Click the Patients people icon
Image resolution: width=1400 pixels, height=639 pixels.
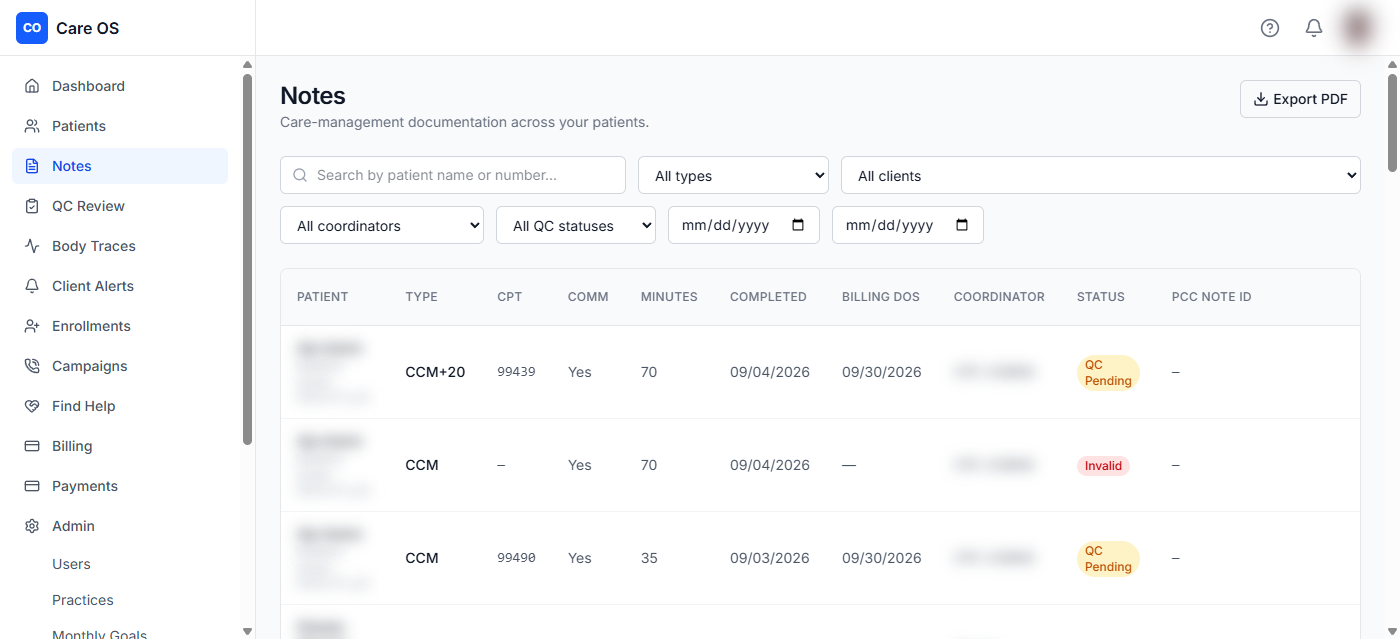click(32, 126)
